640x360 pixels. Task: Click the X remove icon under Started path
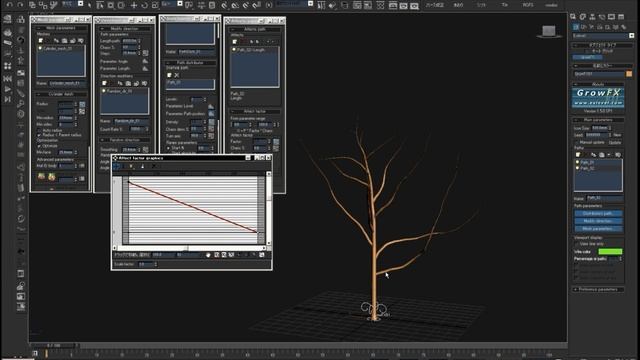[177, 75]
